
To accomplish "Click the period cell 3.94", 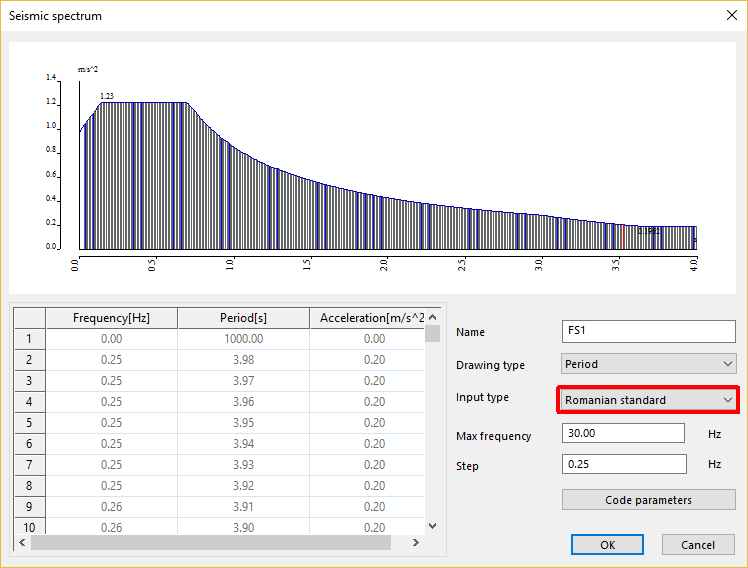I will 243,444.
